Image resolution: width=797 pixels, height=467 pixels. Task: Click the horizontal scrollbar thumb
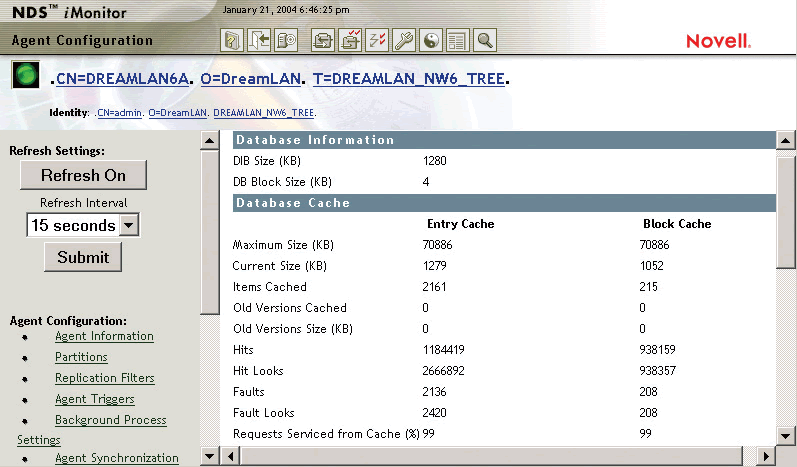[x=491, y=456]
